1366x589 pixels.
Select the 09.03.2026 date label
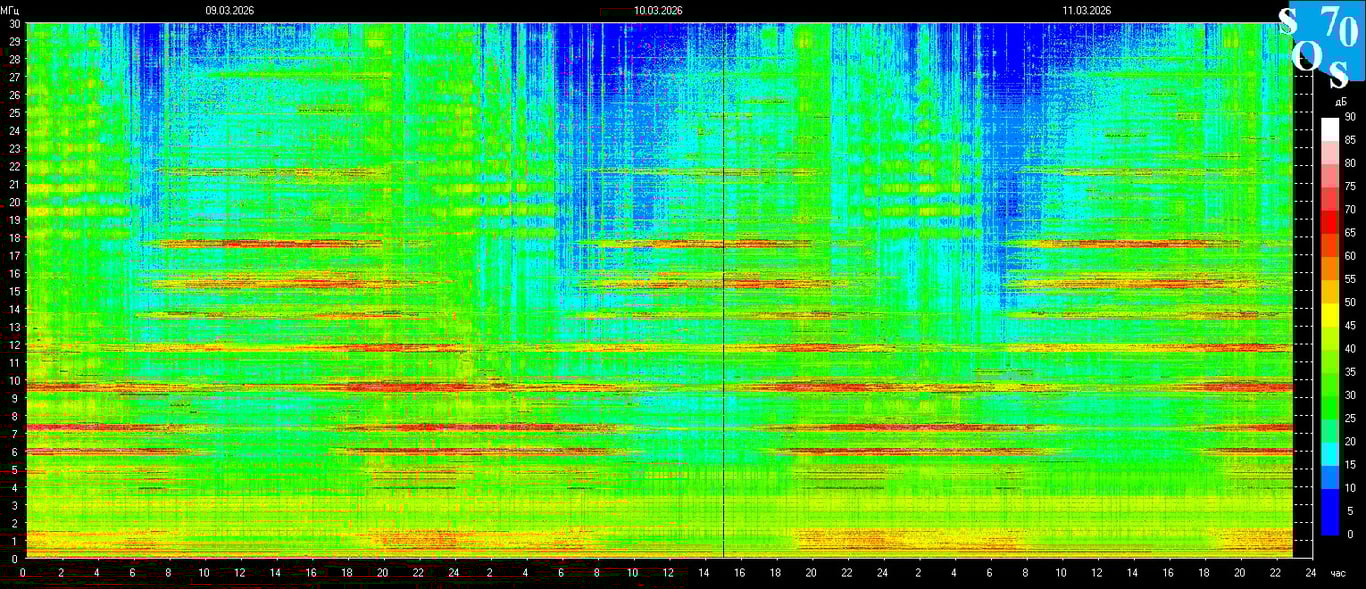(x=229, y=10)
